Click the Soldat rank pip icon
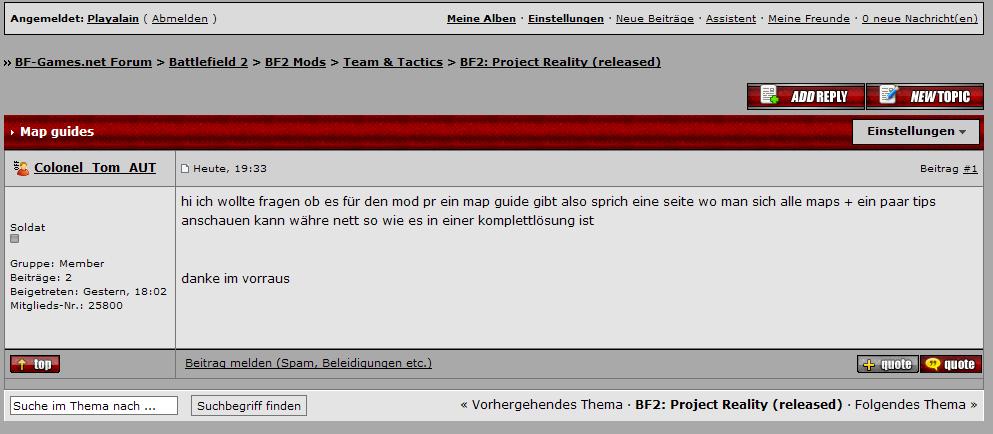 15,239
